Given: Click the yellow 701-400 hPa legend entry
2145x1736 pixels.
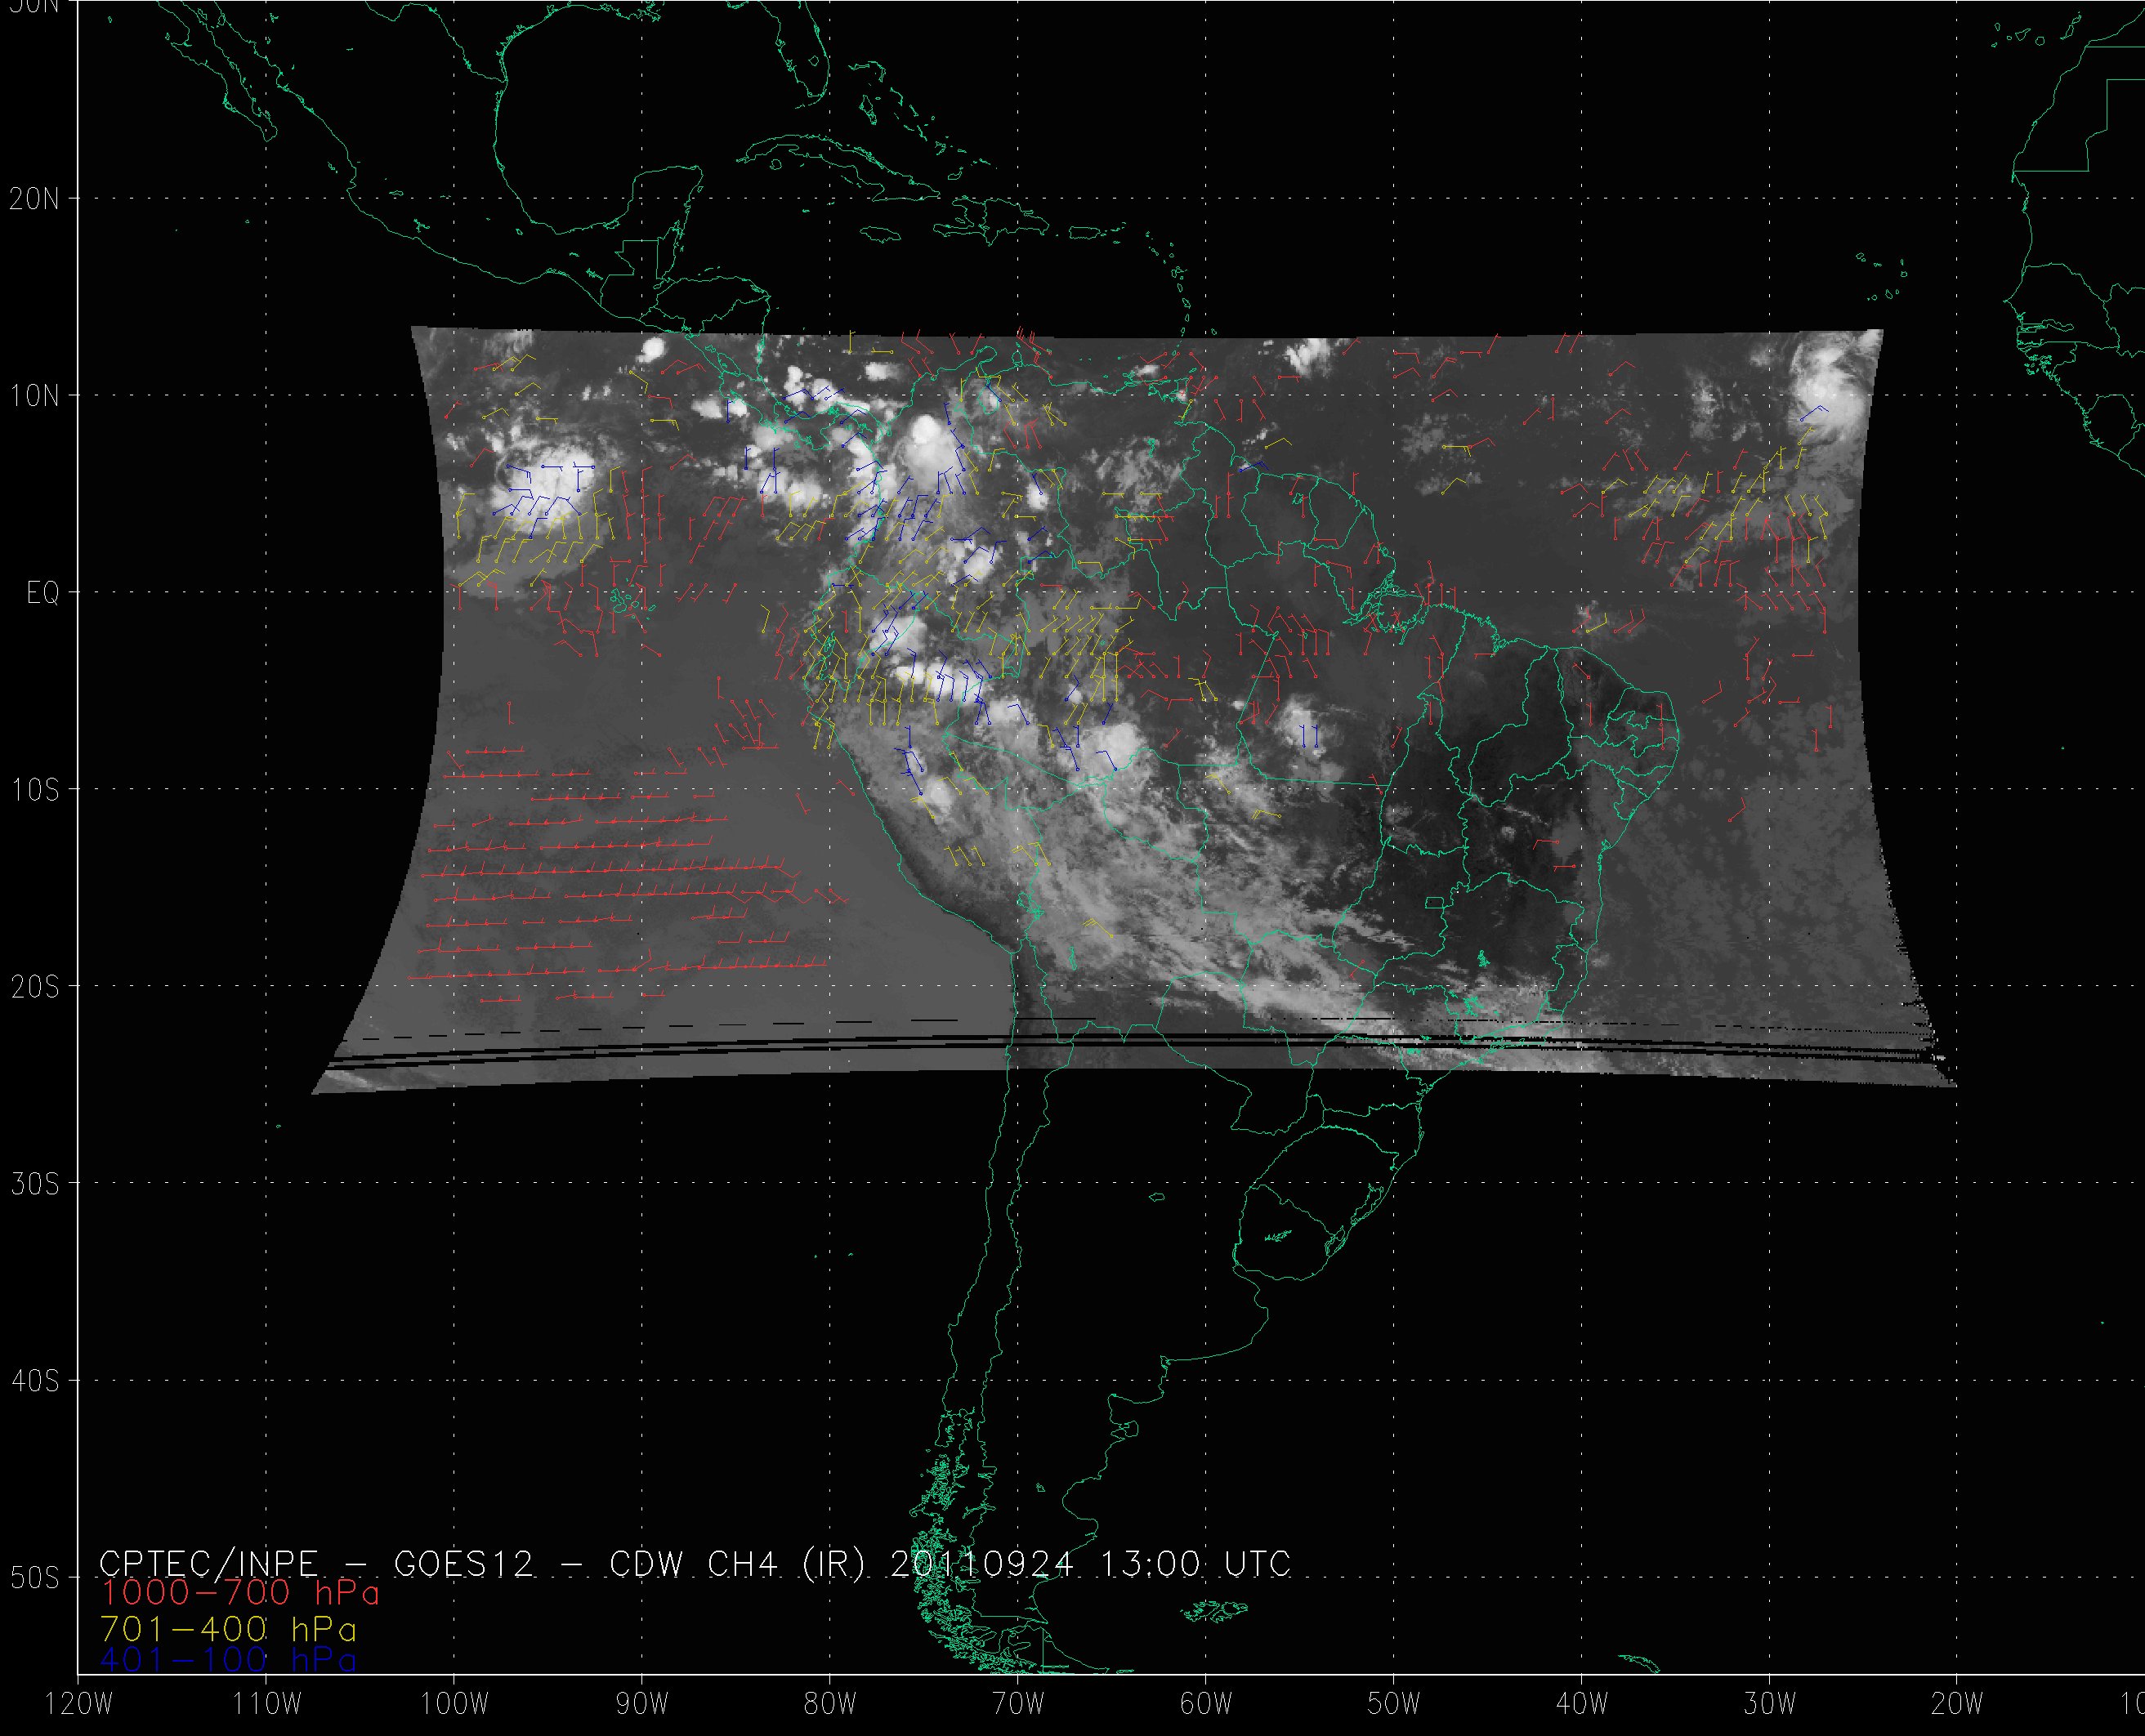Looking at the screenshot, I should (228, 1630).
